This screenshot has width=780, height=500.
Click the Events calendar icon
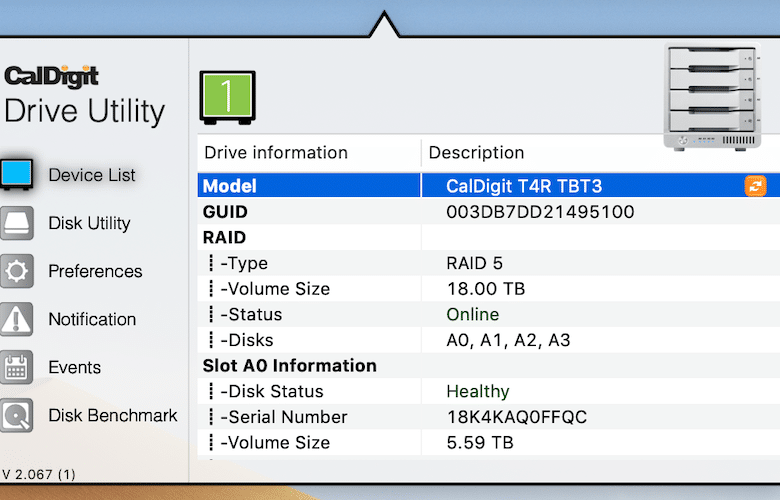pos(17,367)
